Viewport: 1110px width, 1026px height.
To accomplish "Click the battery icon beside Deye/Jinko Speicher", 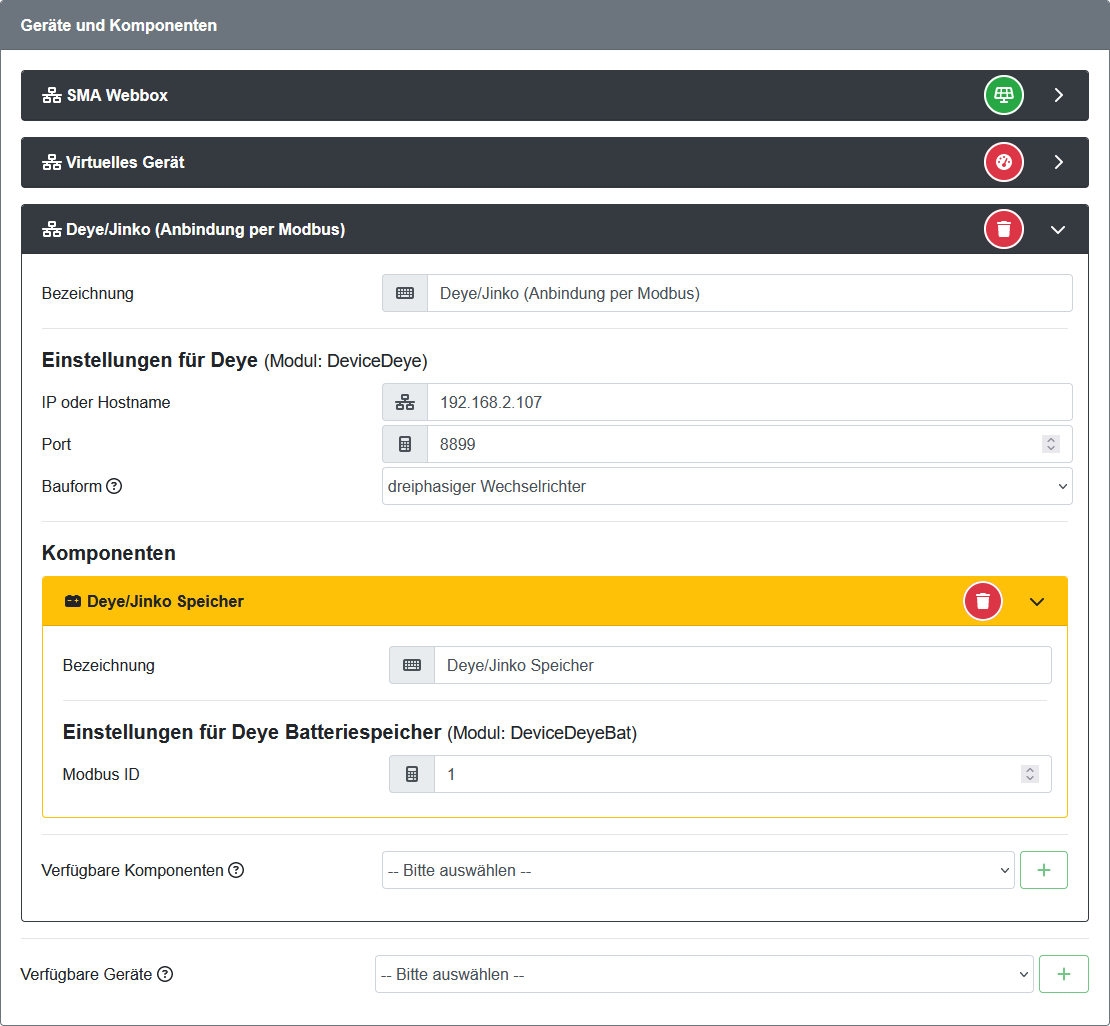I will coord(72,601).
